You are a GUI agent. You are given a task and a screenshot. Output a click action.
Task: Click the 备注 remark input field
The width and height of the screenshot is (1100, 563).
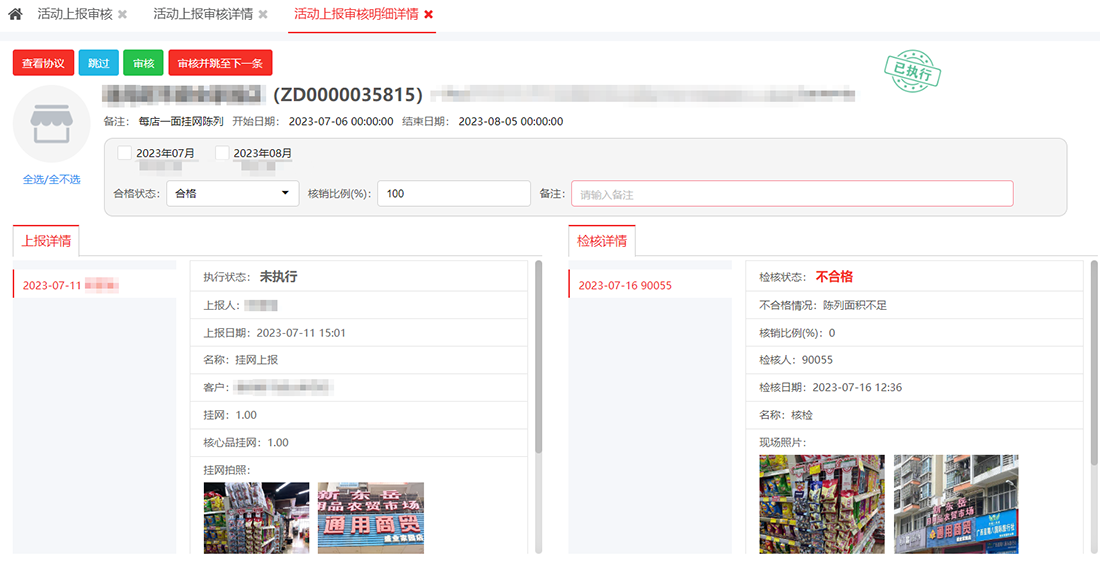791,194
